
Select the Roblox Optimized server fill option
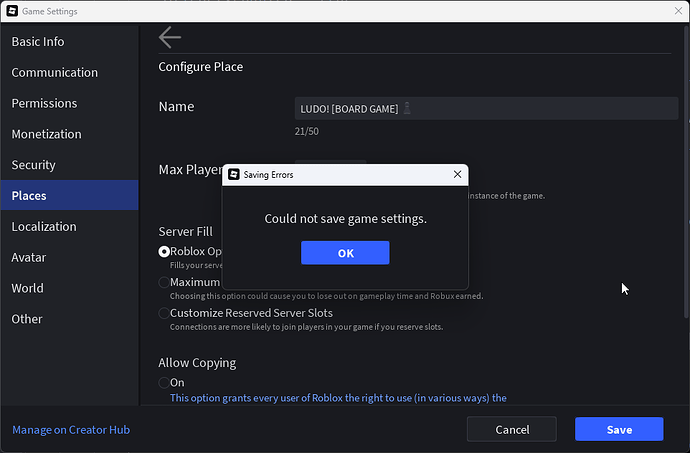point(164,251)
